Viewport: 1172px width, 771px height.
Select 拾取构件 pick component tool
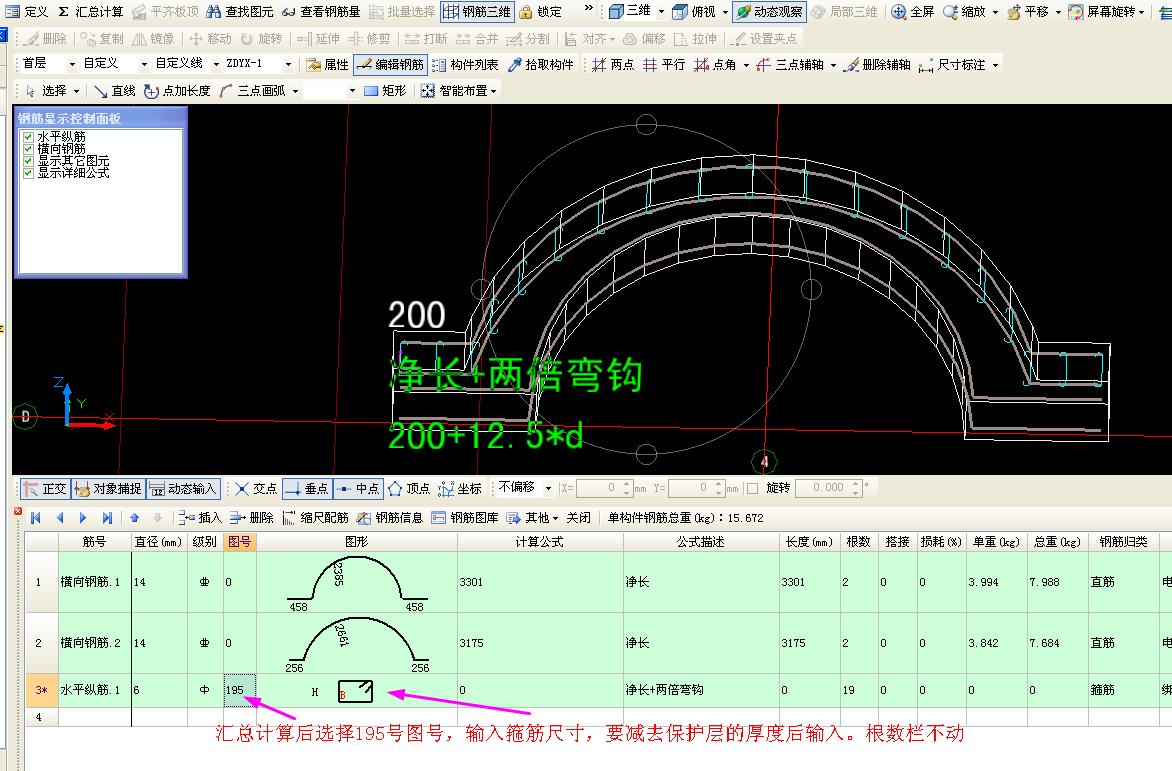point(540,64)
